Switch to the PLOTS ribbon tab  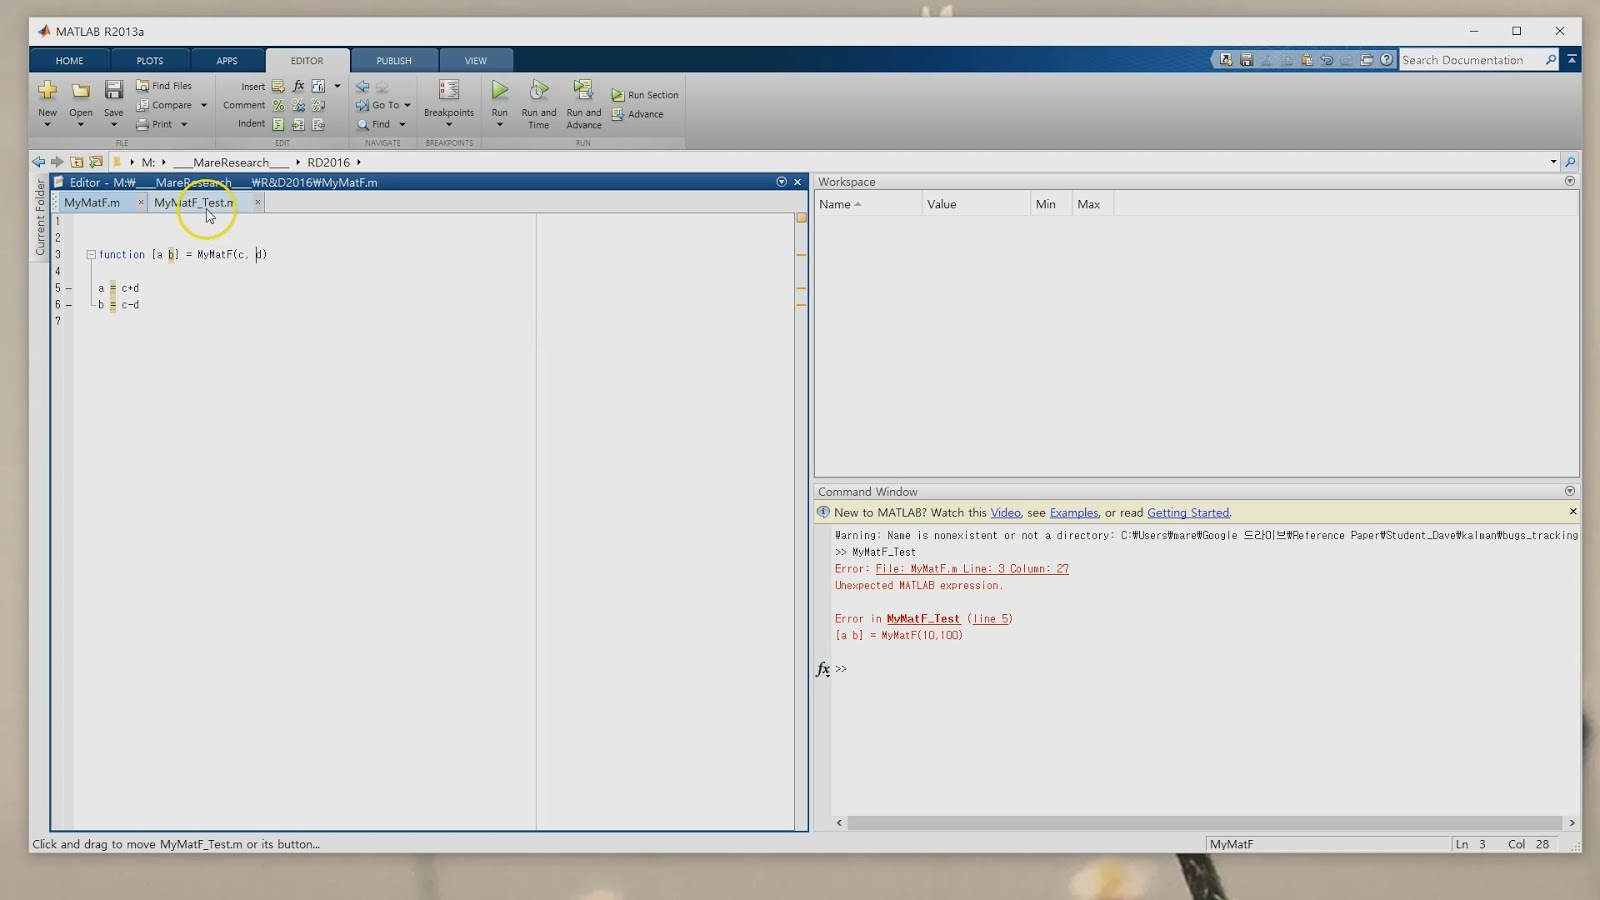(150, 61)
